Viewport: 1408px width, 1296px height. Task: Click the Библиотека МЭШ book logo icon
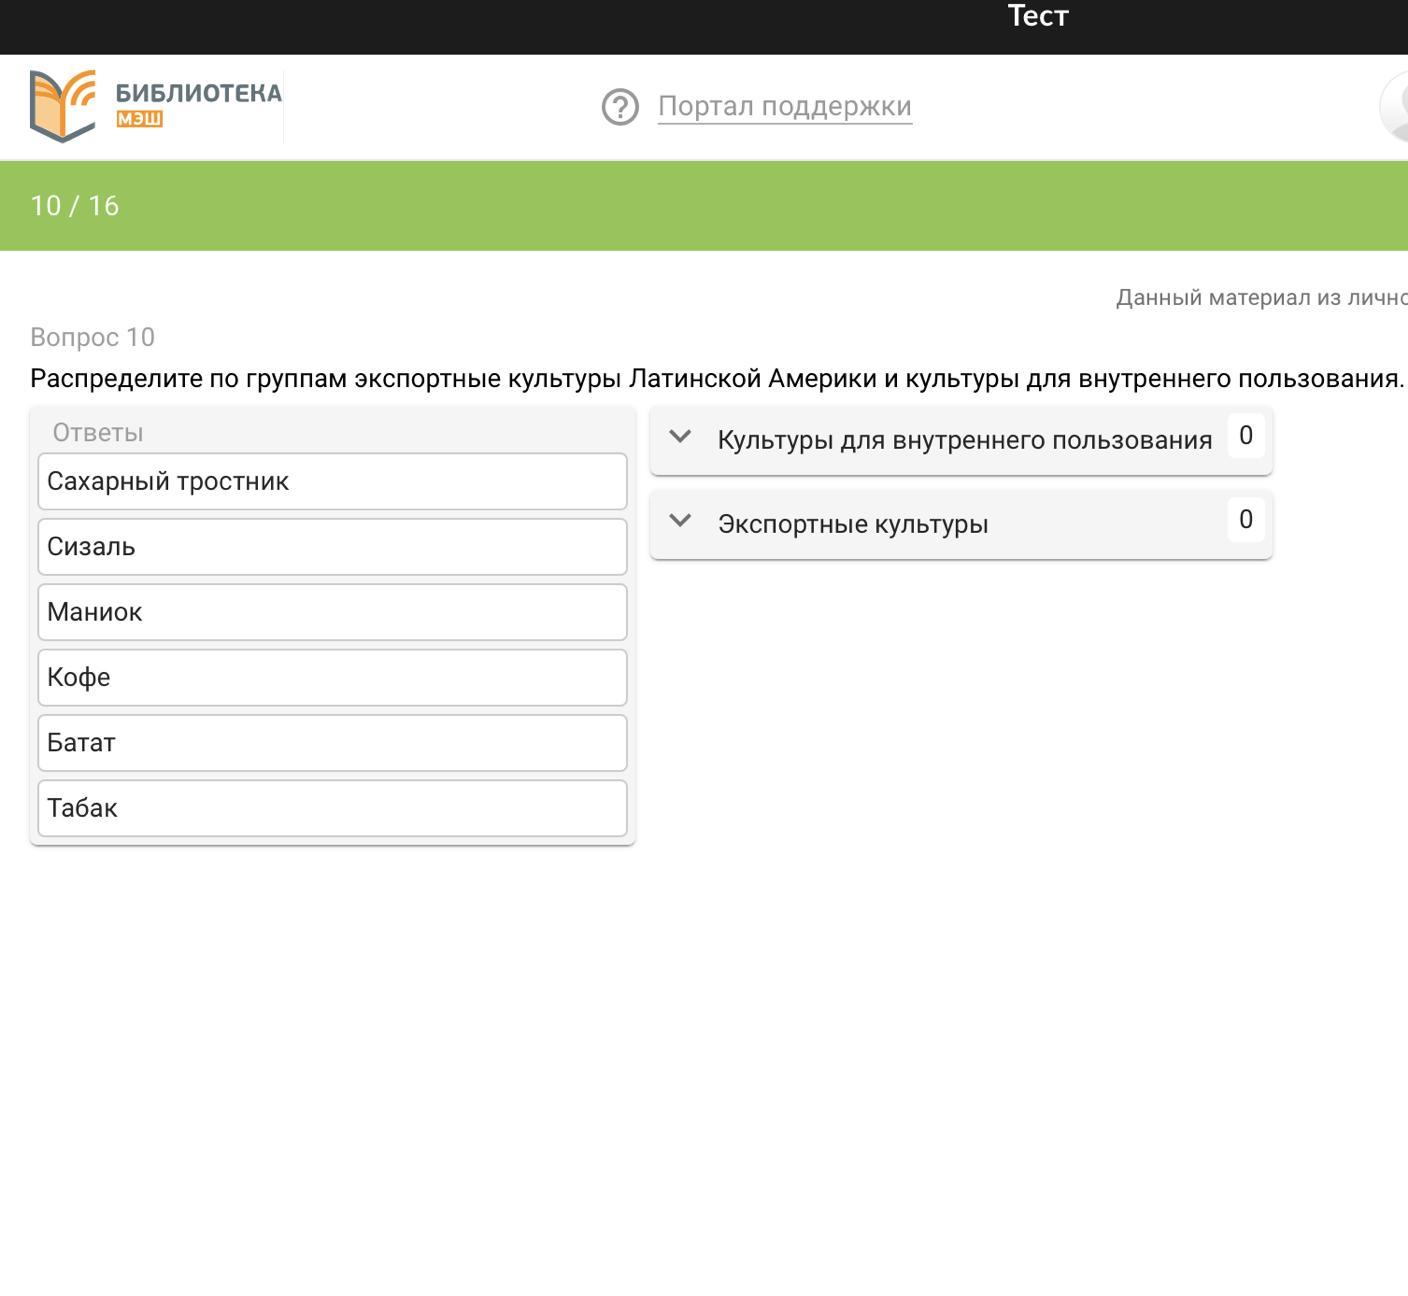point(63,106)
